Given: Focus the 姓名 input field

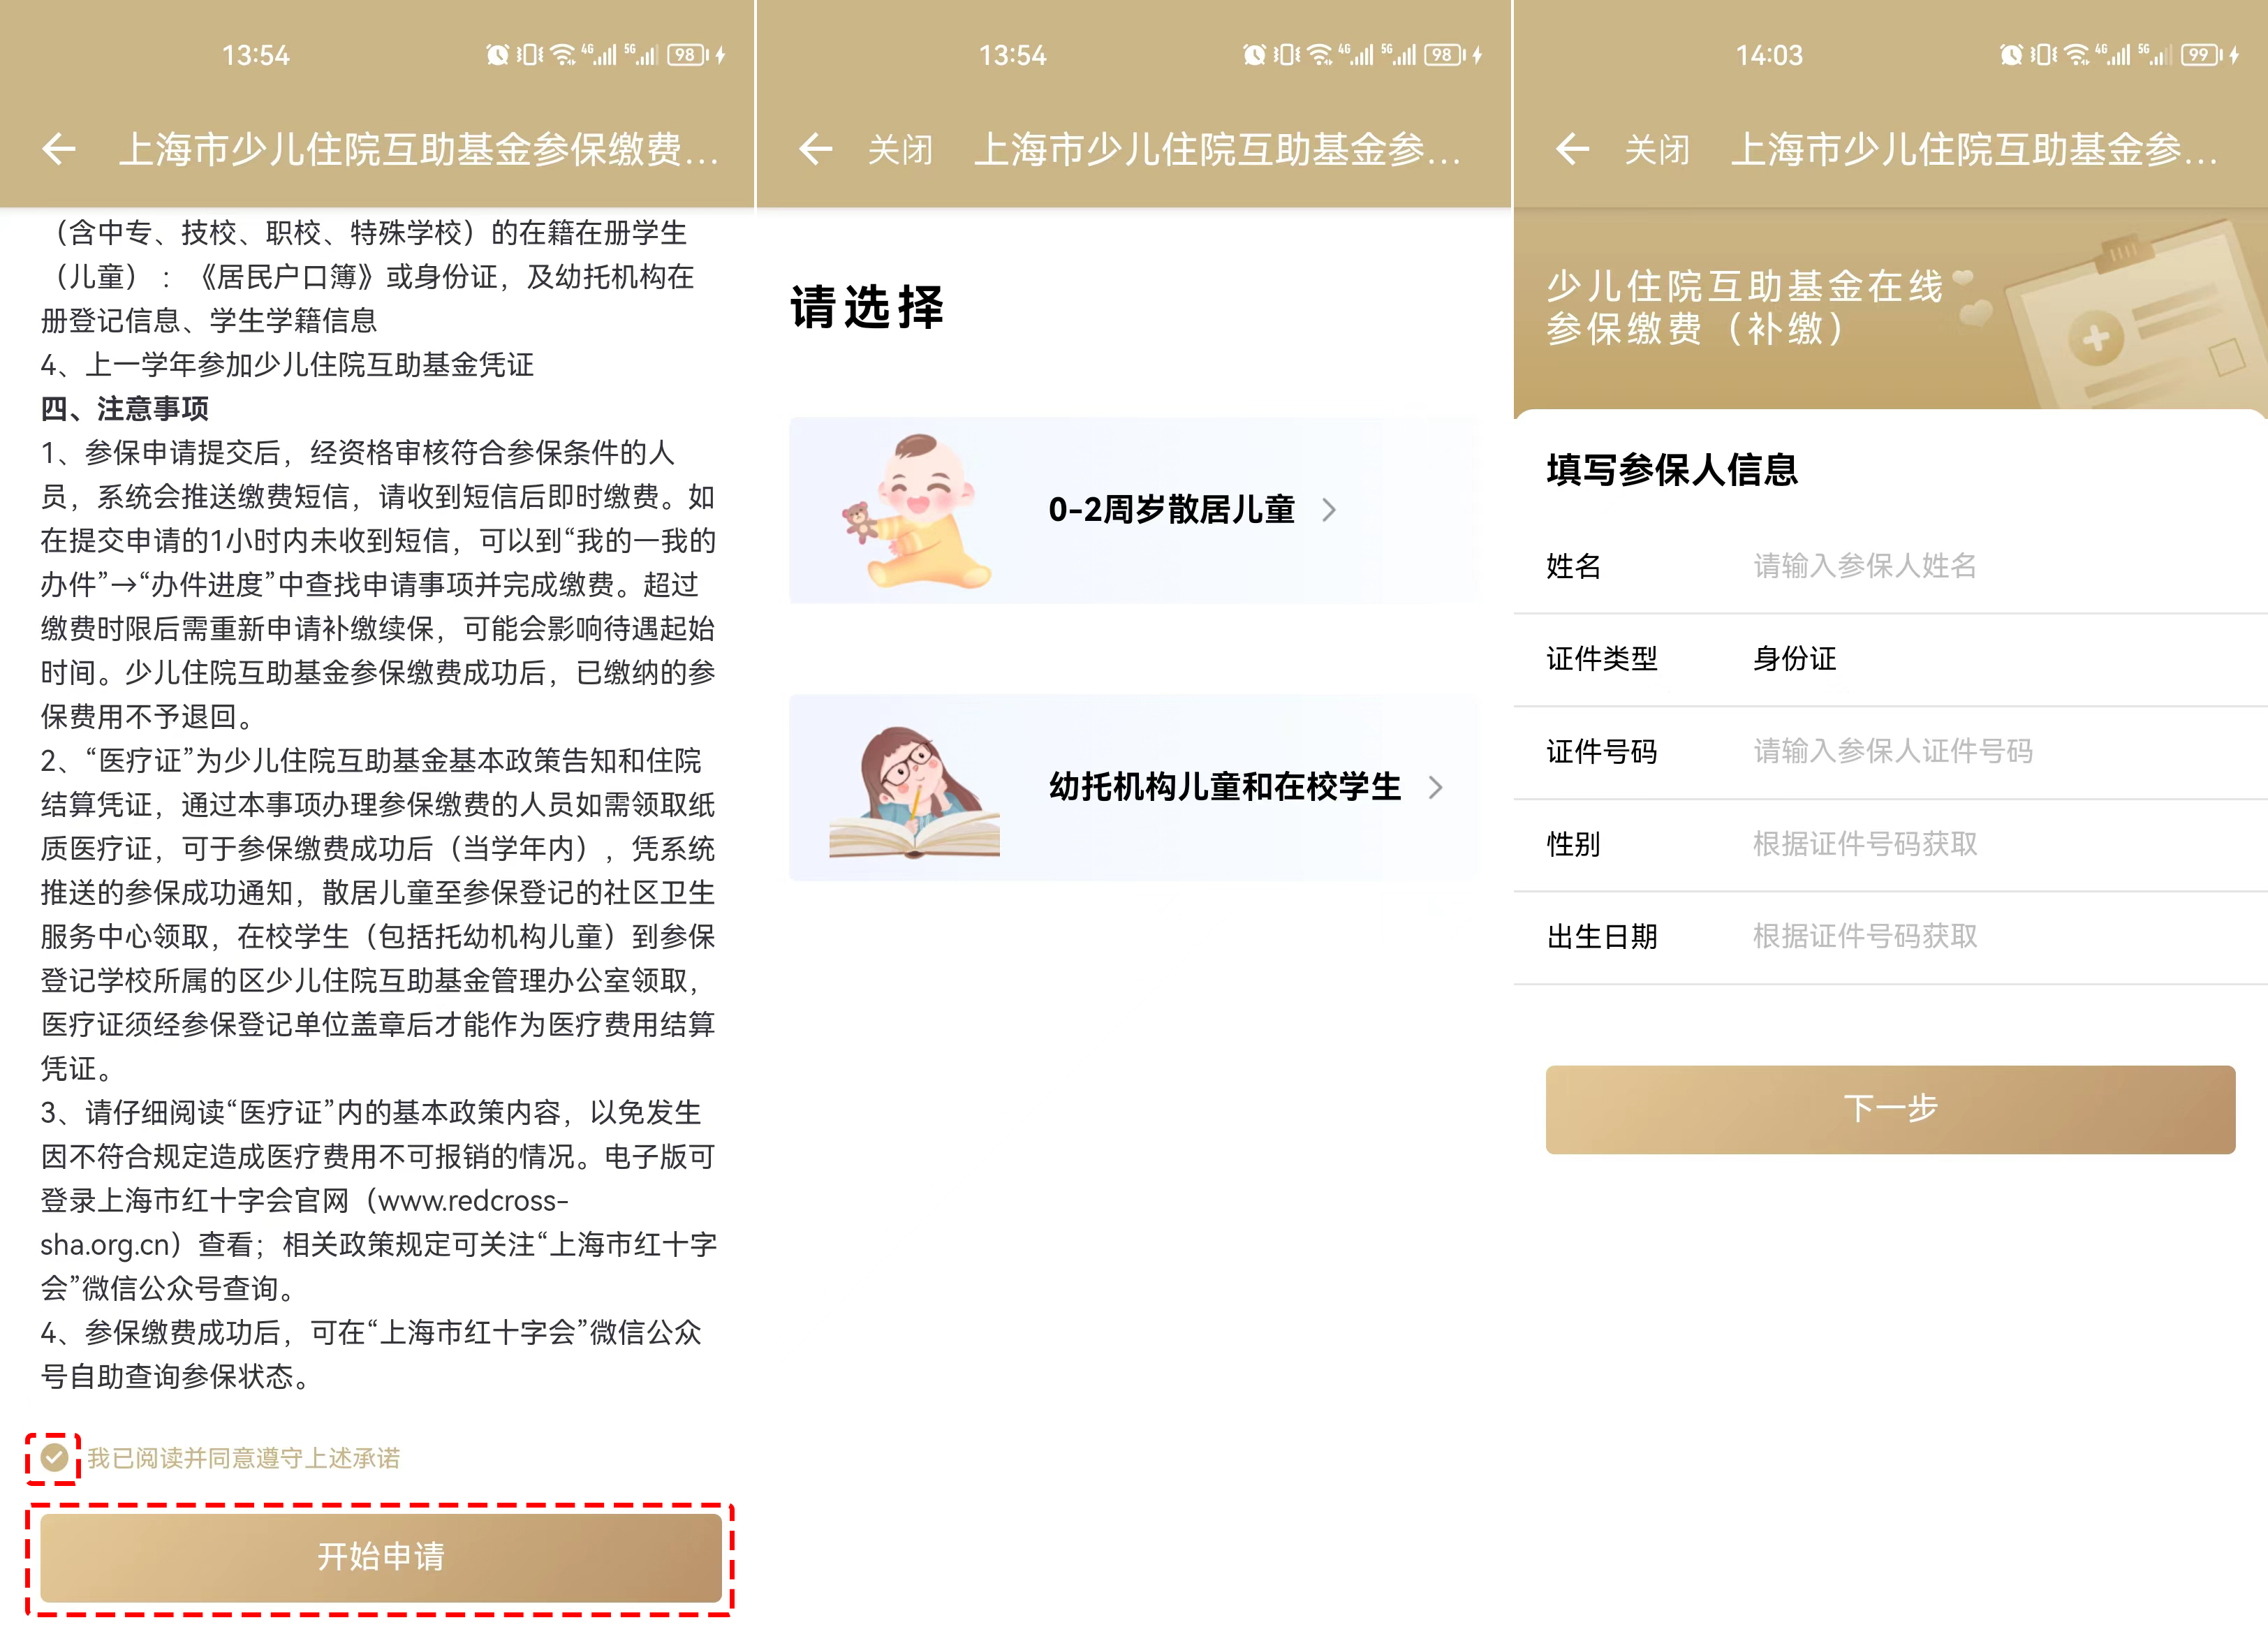Looking at the screenshot, I should [1864, 566].
